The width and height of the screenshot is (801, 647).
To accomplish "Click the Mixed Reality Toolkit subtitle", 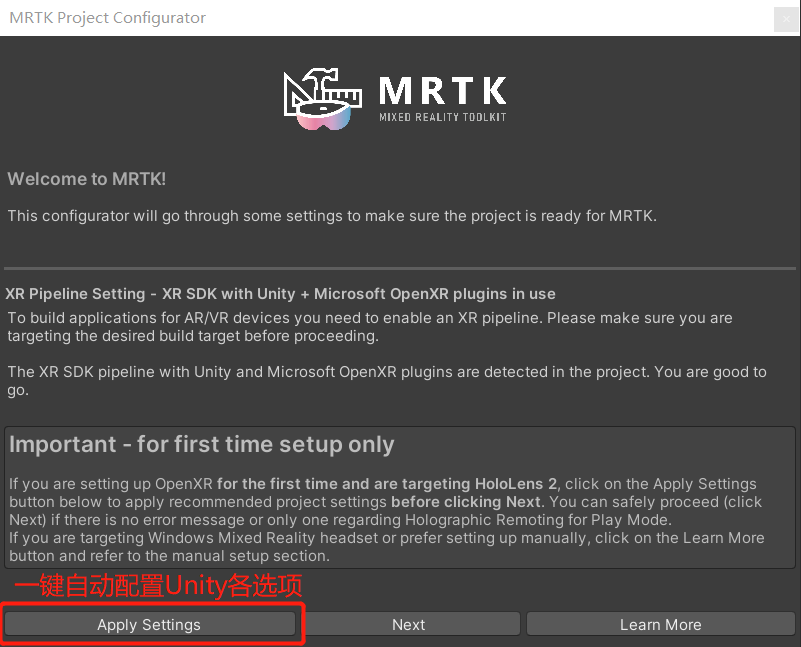I will (442, 117).
